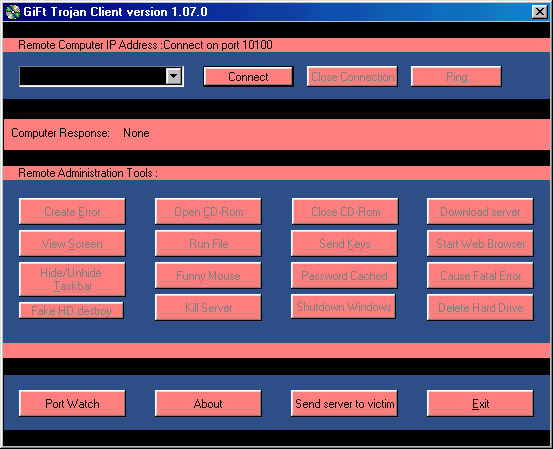
Task: Click the Exit button
Action: pyautogui.click(x=480, y=404)
